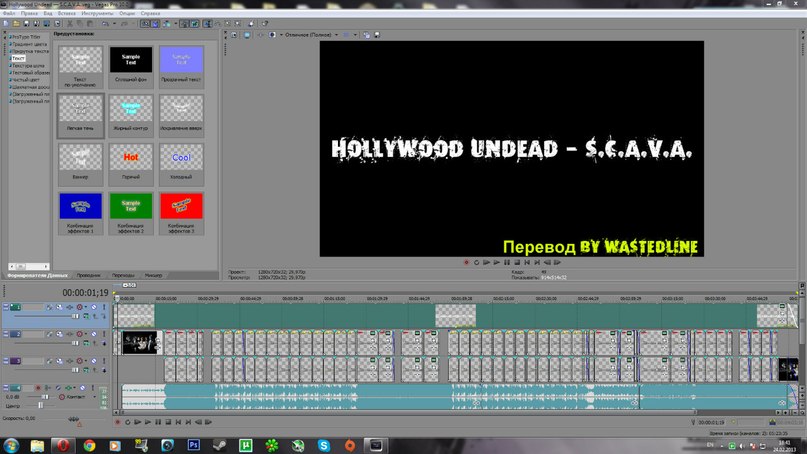Open the Opera browser from taskbar
Screen dimensions: 807x454
click(63, 445)
